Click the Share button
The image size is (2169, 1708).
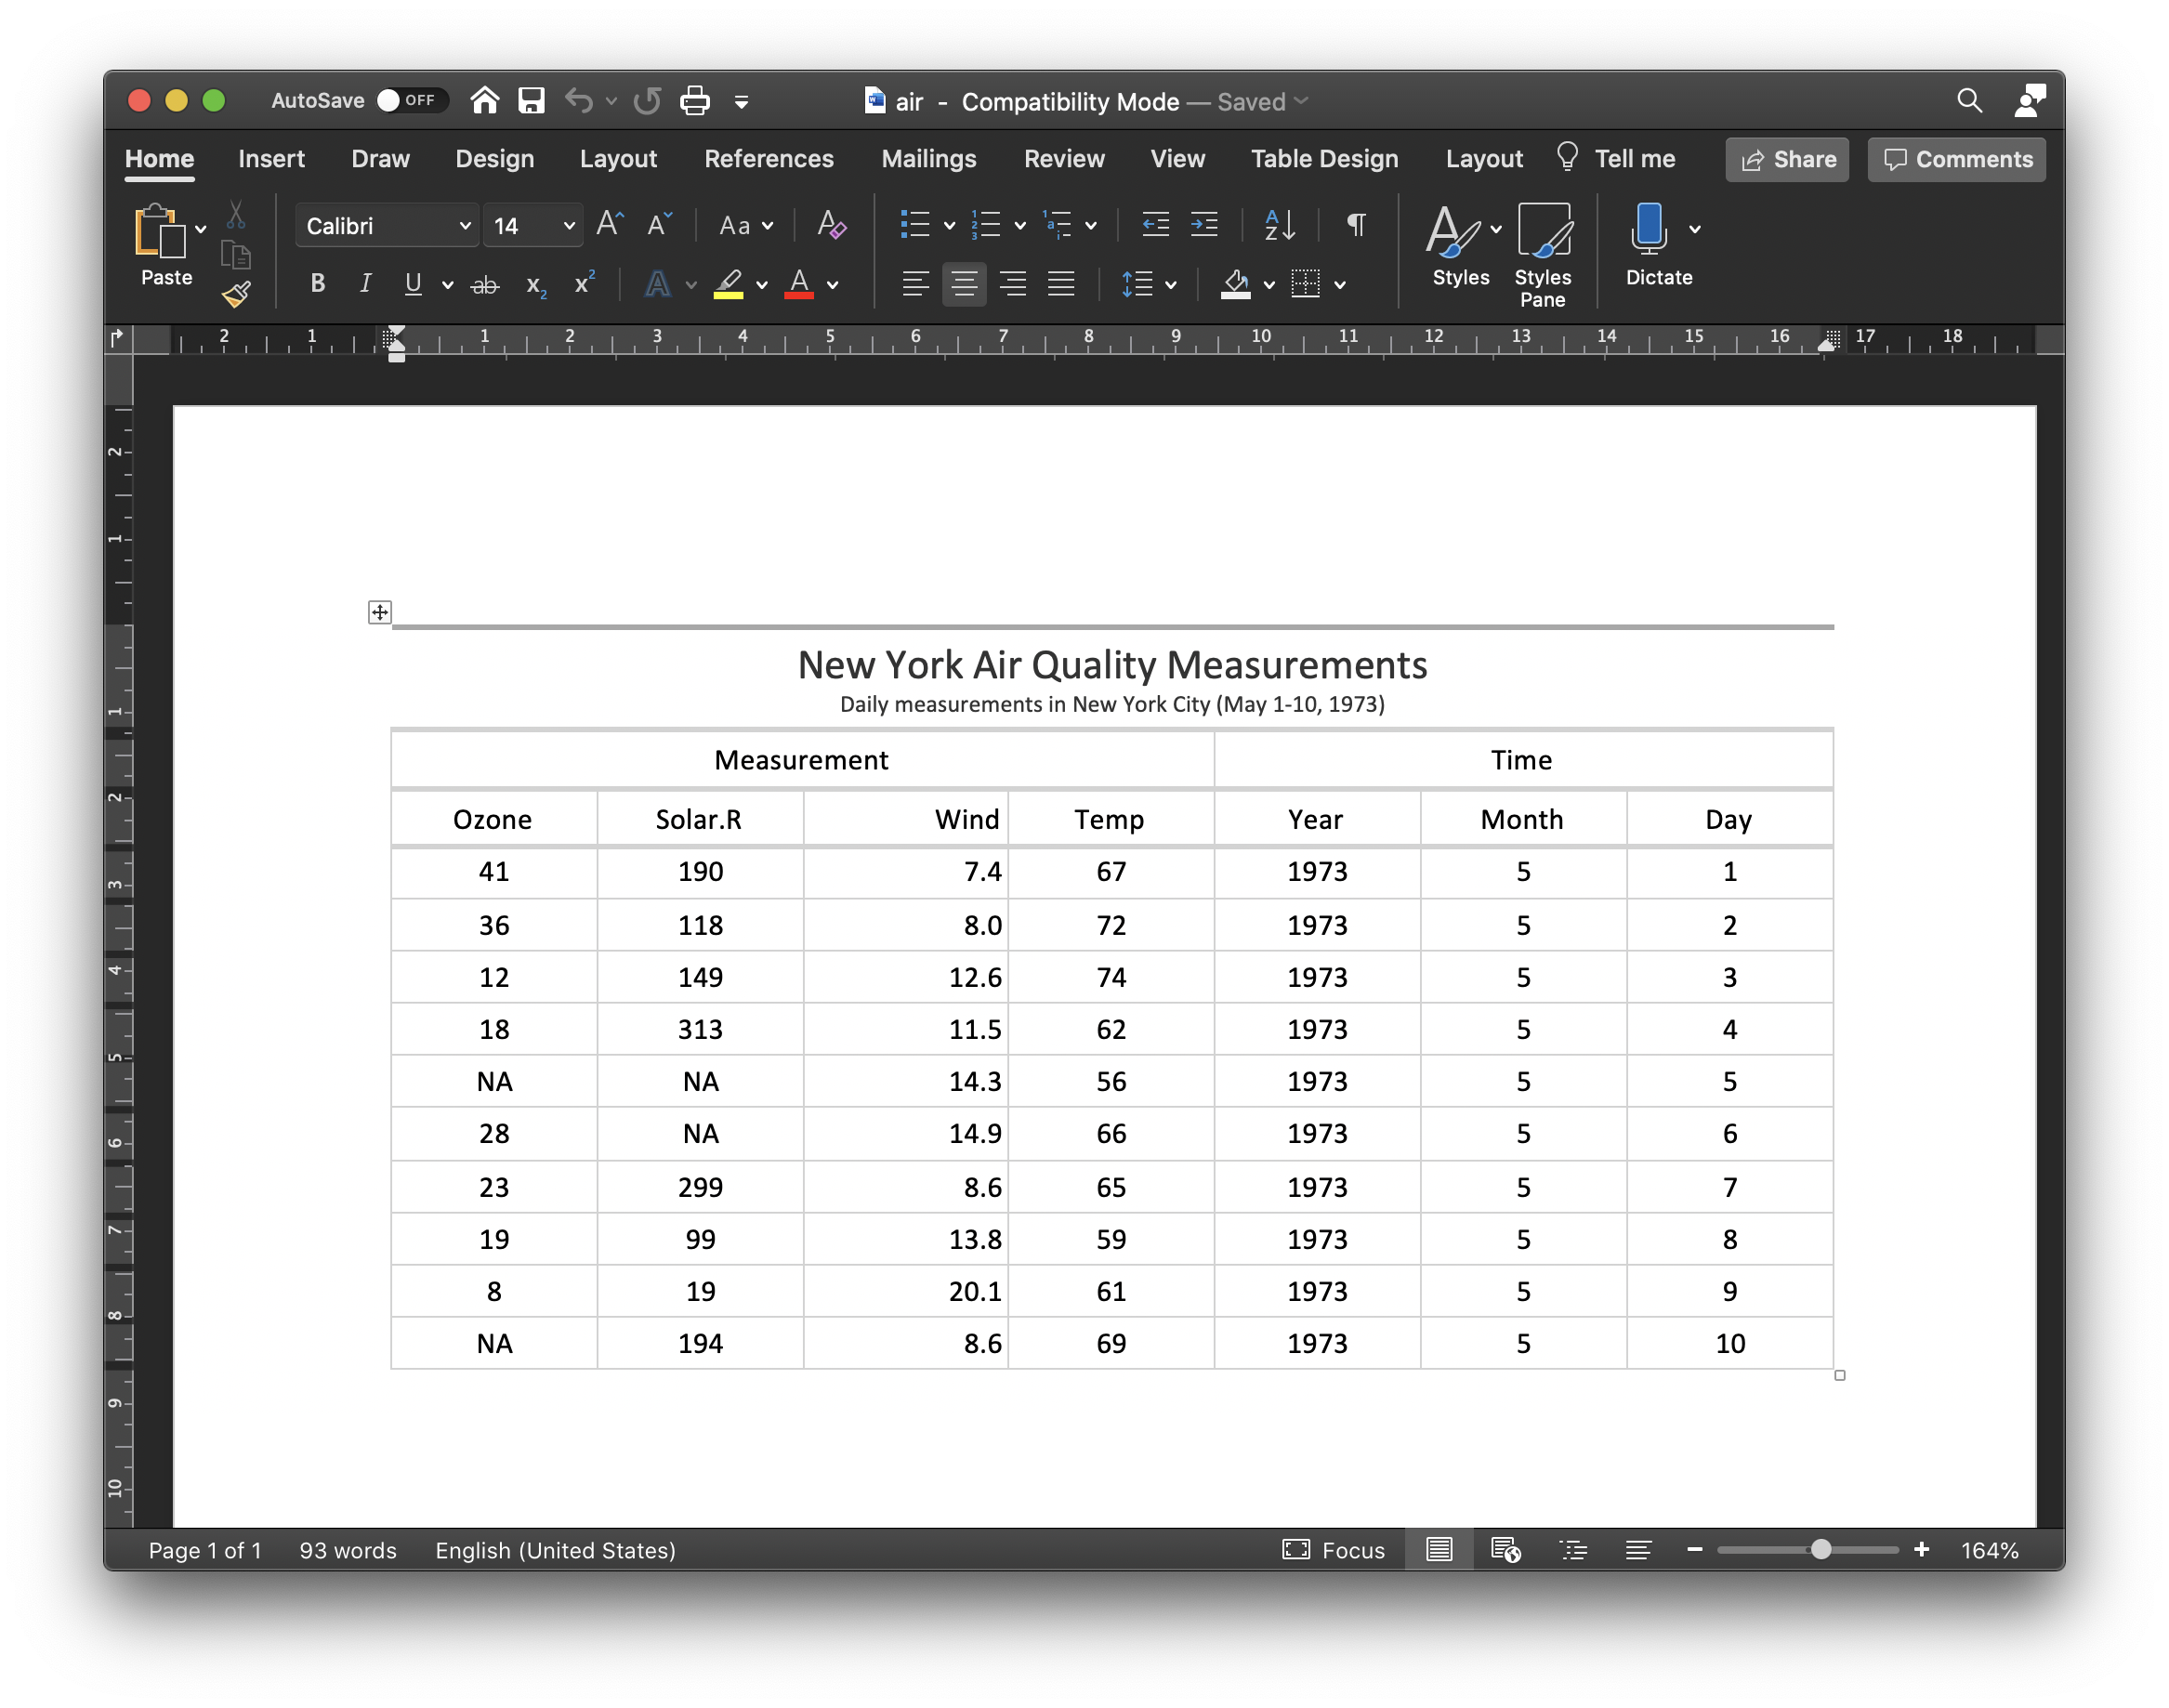[x=1786, y=159]
